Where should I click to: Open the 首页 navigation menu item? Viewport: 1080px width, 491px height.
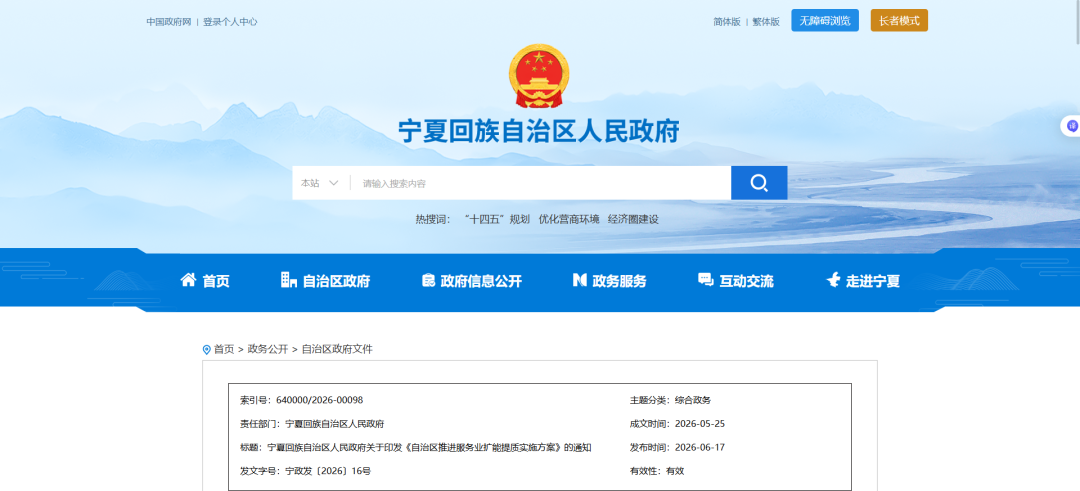click(x=216, y=281)
